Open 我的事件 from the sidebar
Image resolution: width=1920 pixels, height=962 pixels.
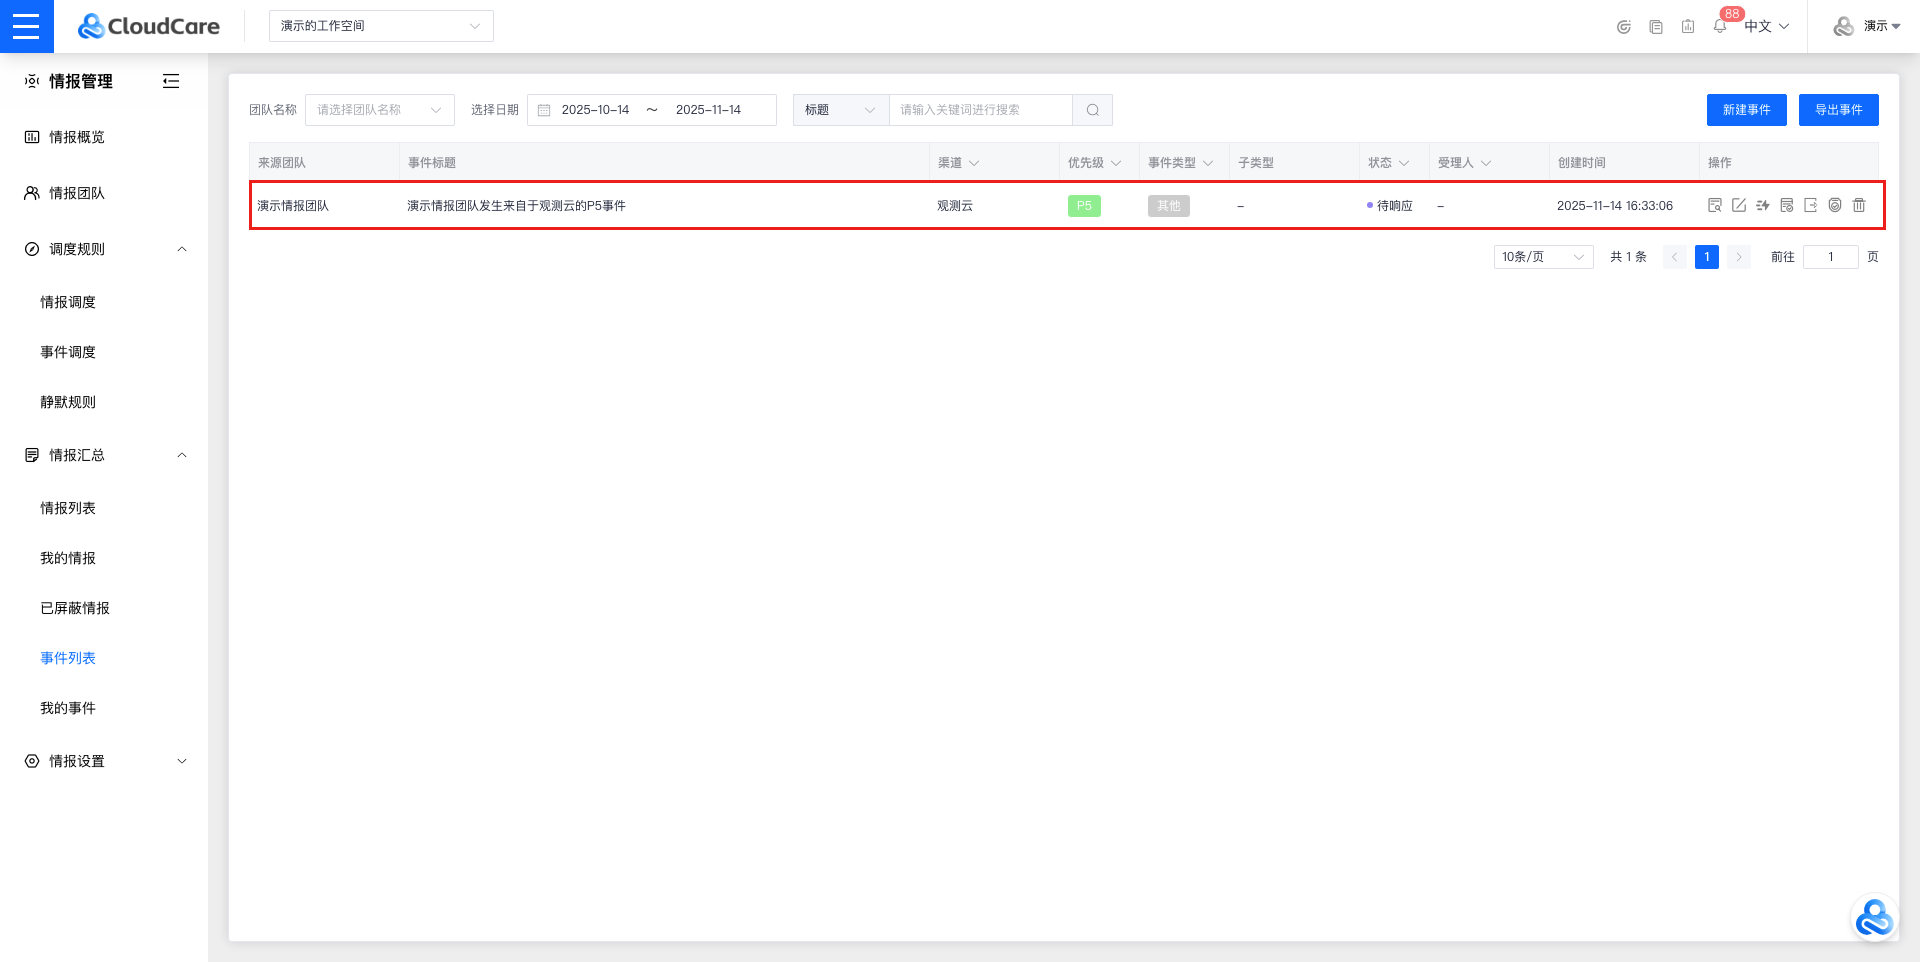pyautogui.click(x=68, y=708)
